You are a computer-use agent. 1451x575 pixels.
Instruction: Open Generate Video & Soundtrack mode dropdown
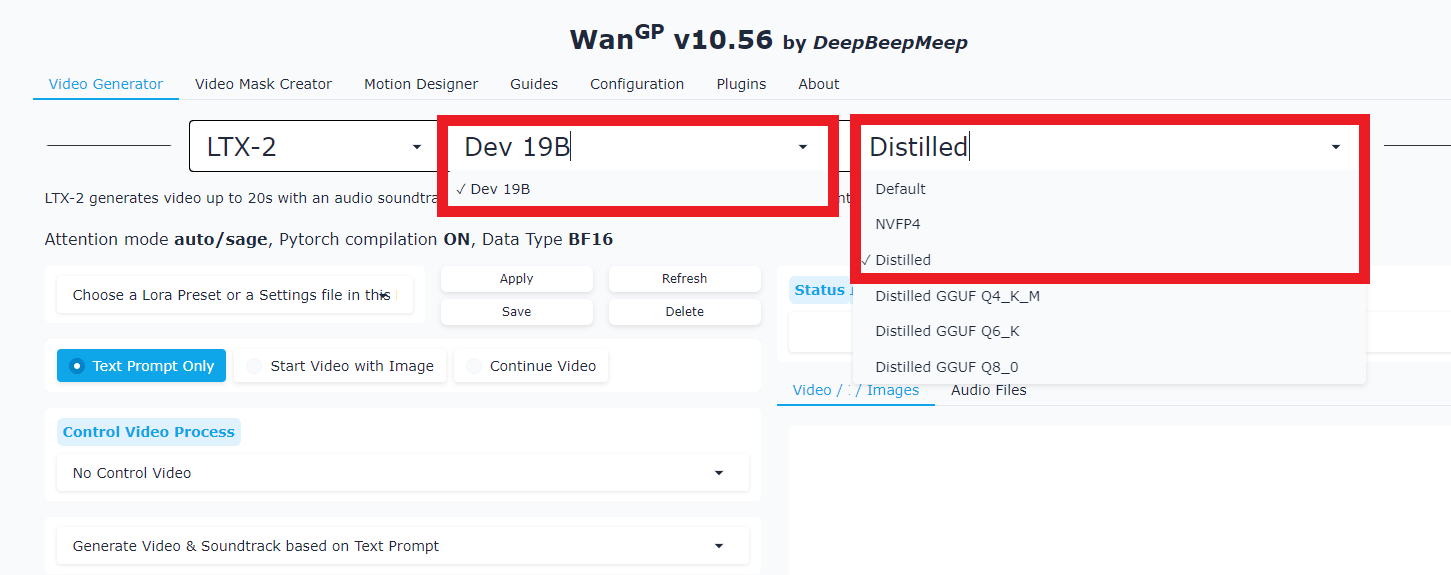403,546
